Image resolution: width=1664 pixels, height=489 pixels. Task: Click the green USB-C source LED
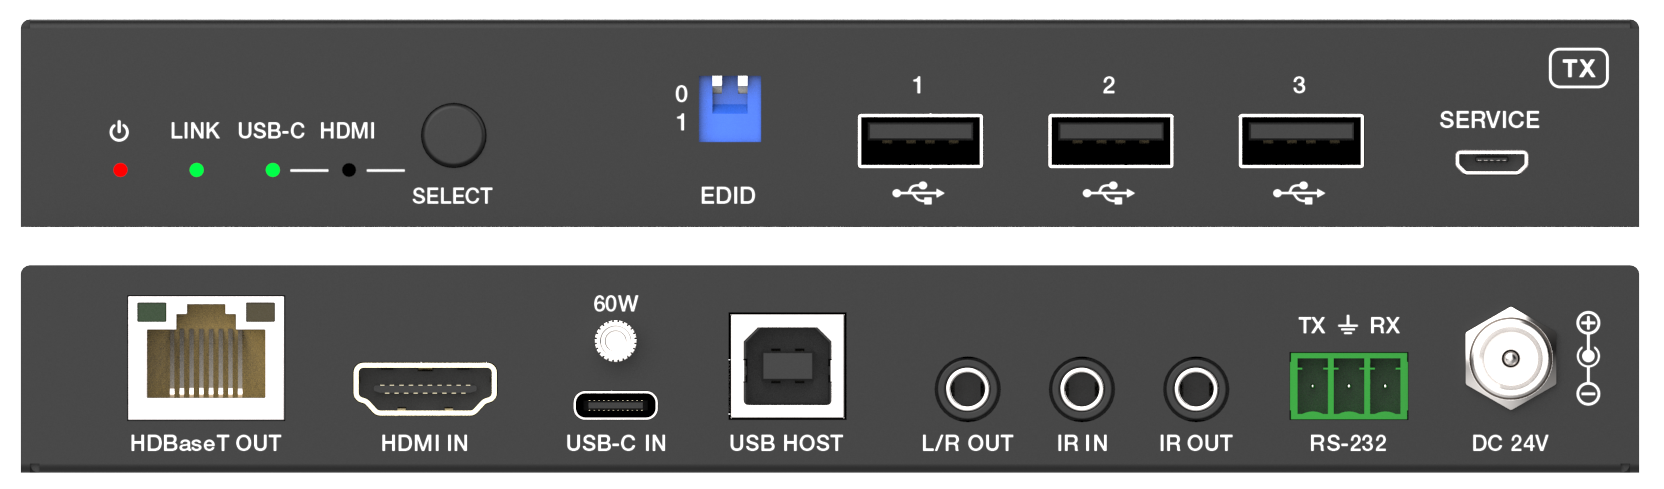coord(272,170)
